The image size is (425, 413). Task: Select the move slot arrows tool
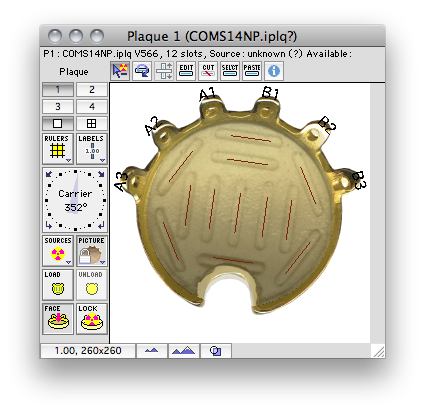pos(164,71)
